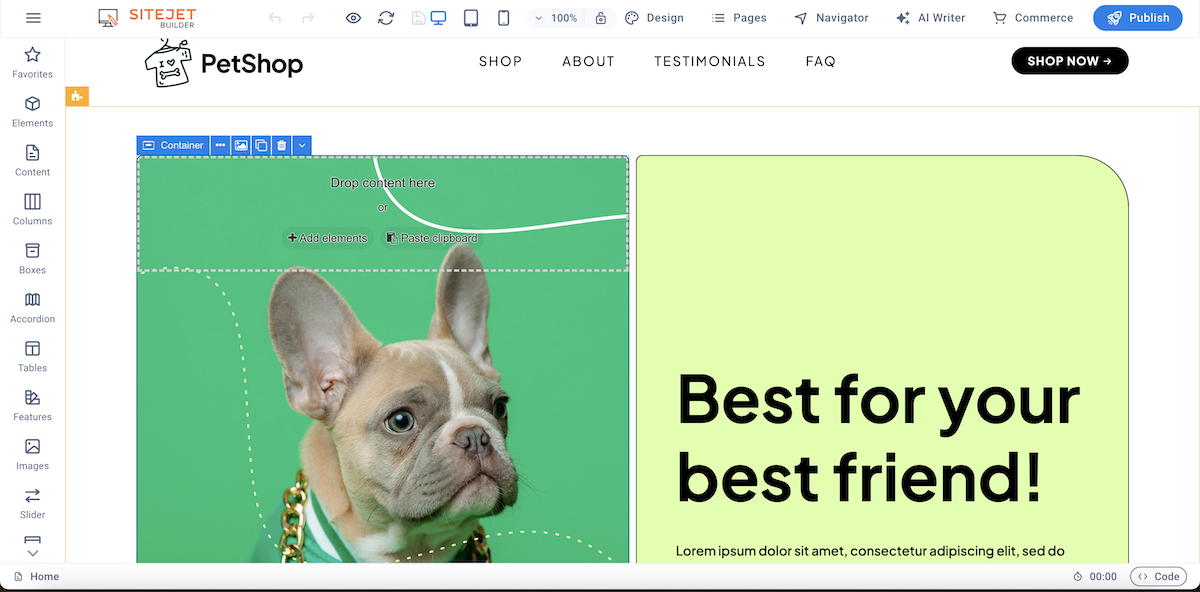The image size is (1200, 592).
Task: Switch to tablet viewport
Action: [471, 18]
